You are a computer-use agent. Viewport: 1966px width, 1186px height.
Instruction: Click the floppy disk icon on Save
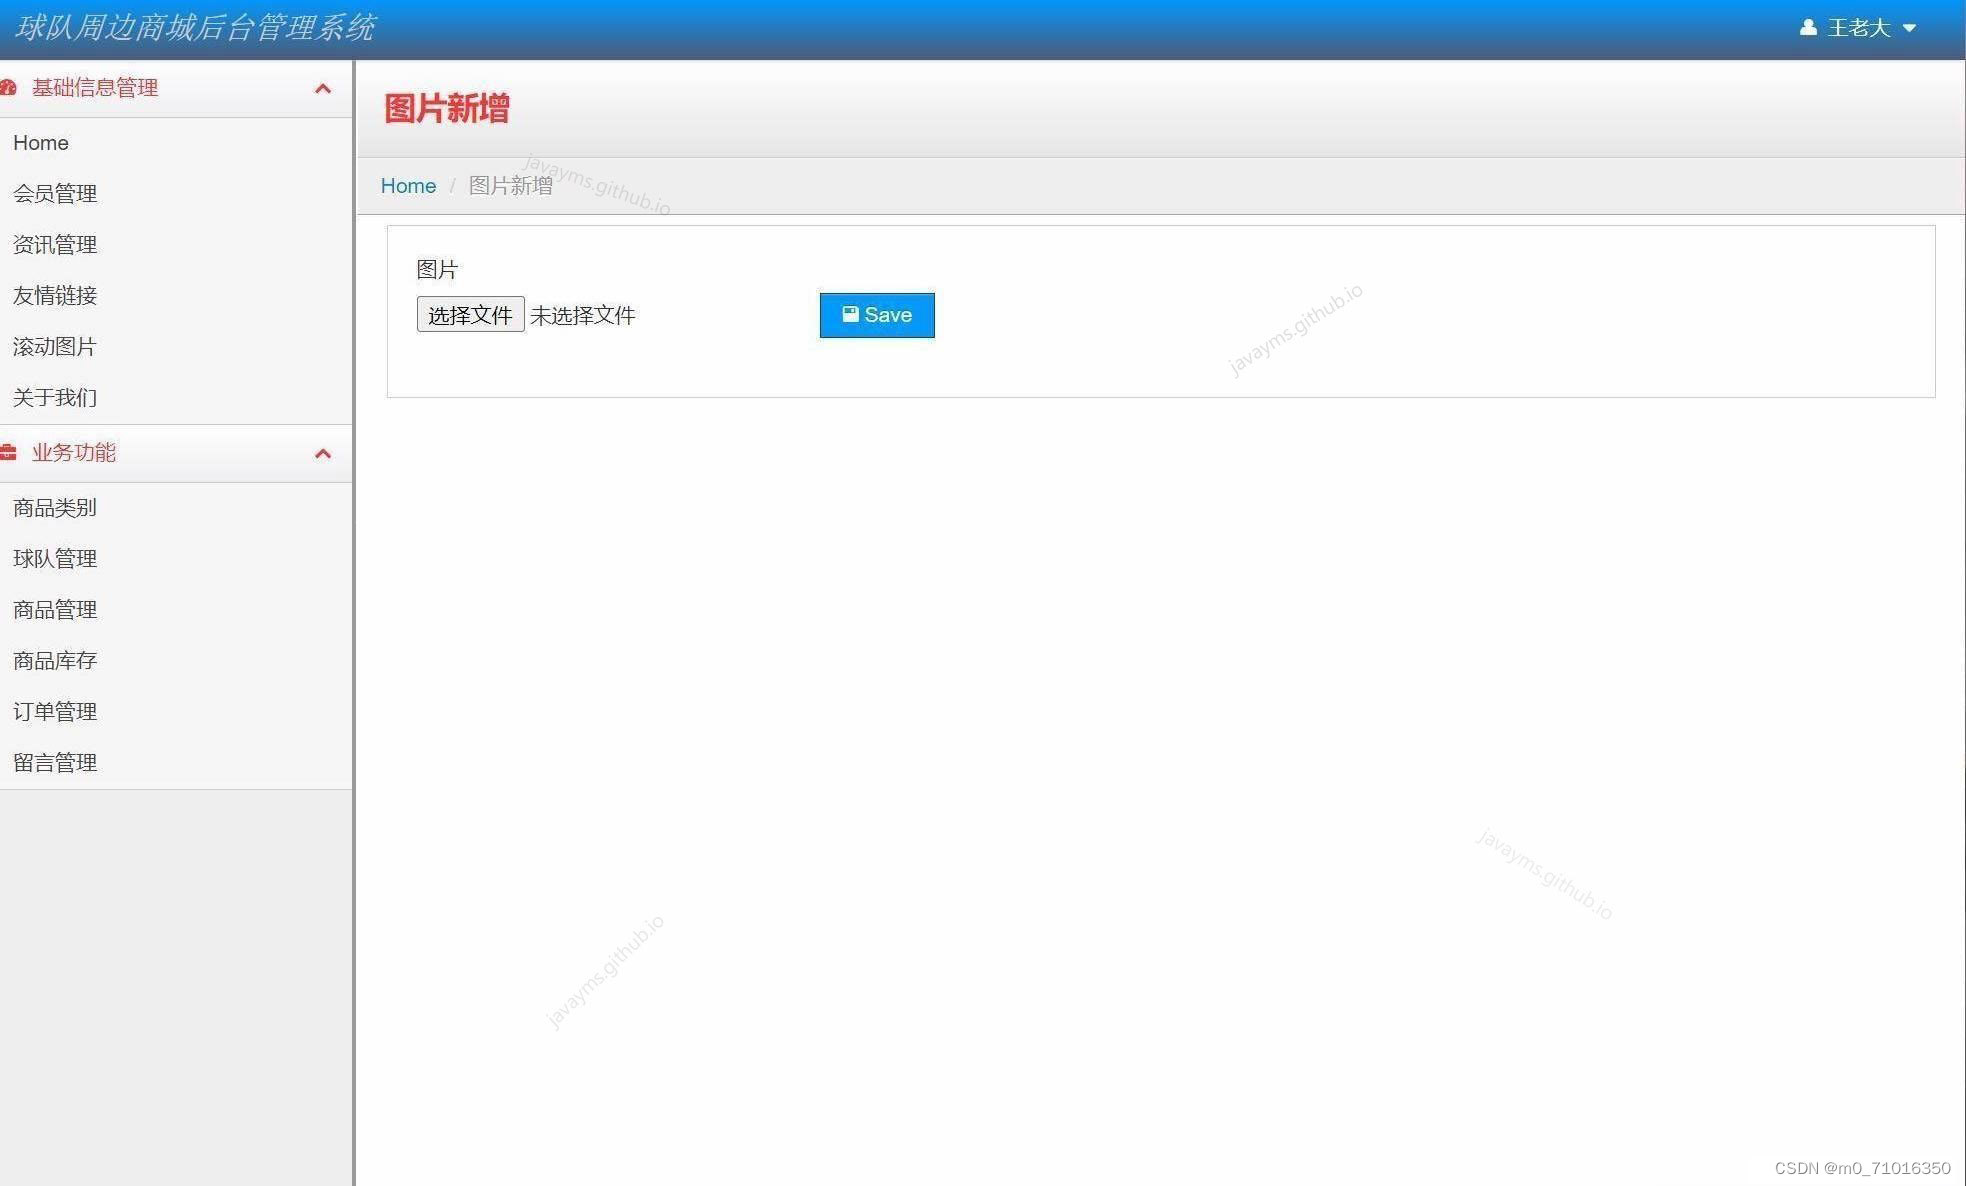pos(850,315)
